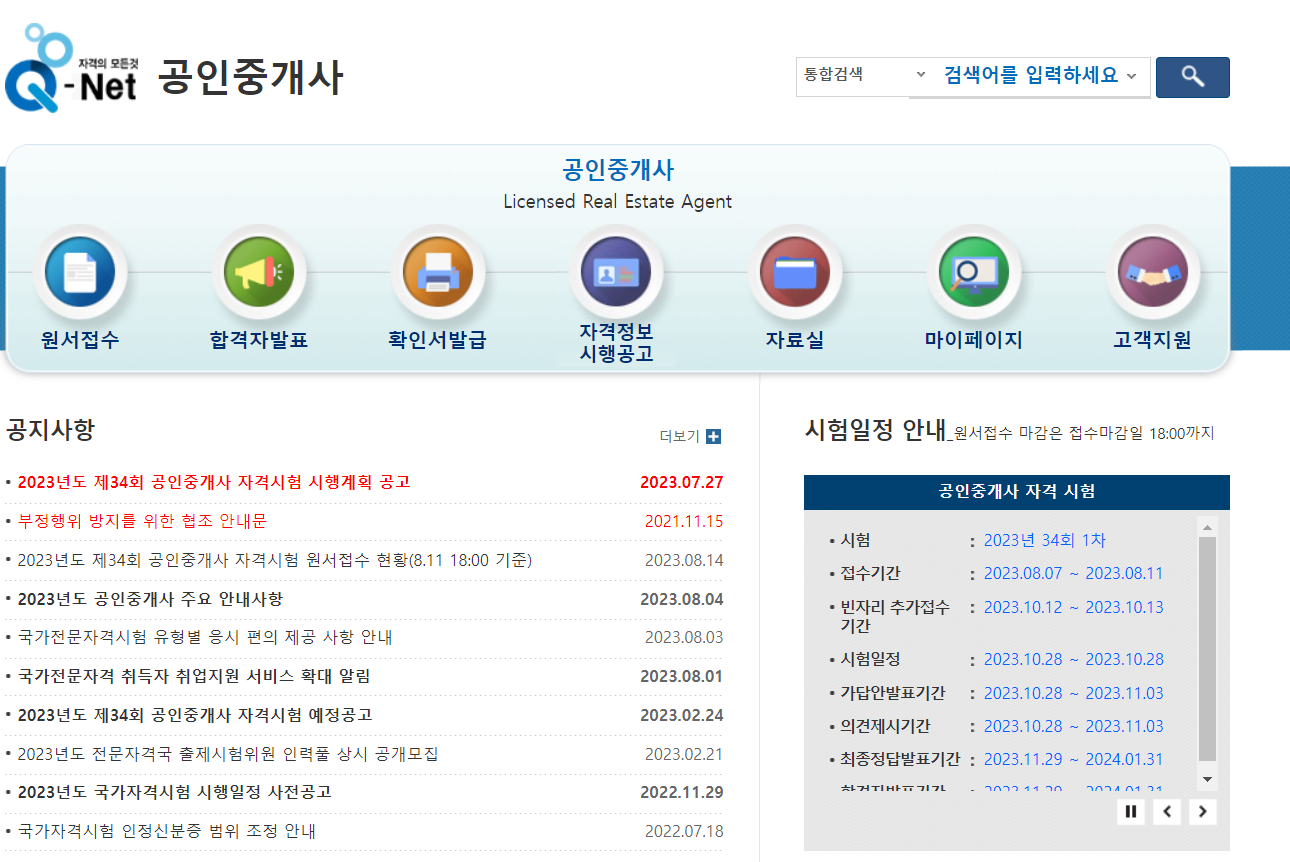The height and width of the screenshot is (862, 1290).
Task: Open notice 제34회 공인중개사 자격시험 시행계획 공고
Action: click(x=214, y=482)
